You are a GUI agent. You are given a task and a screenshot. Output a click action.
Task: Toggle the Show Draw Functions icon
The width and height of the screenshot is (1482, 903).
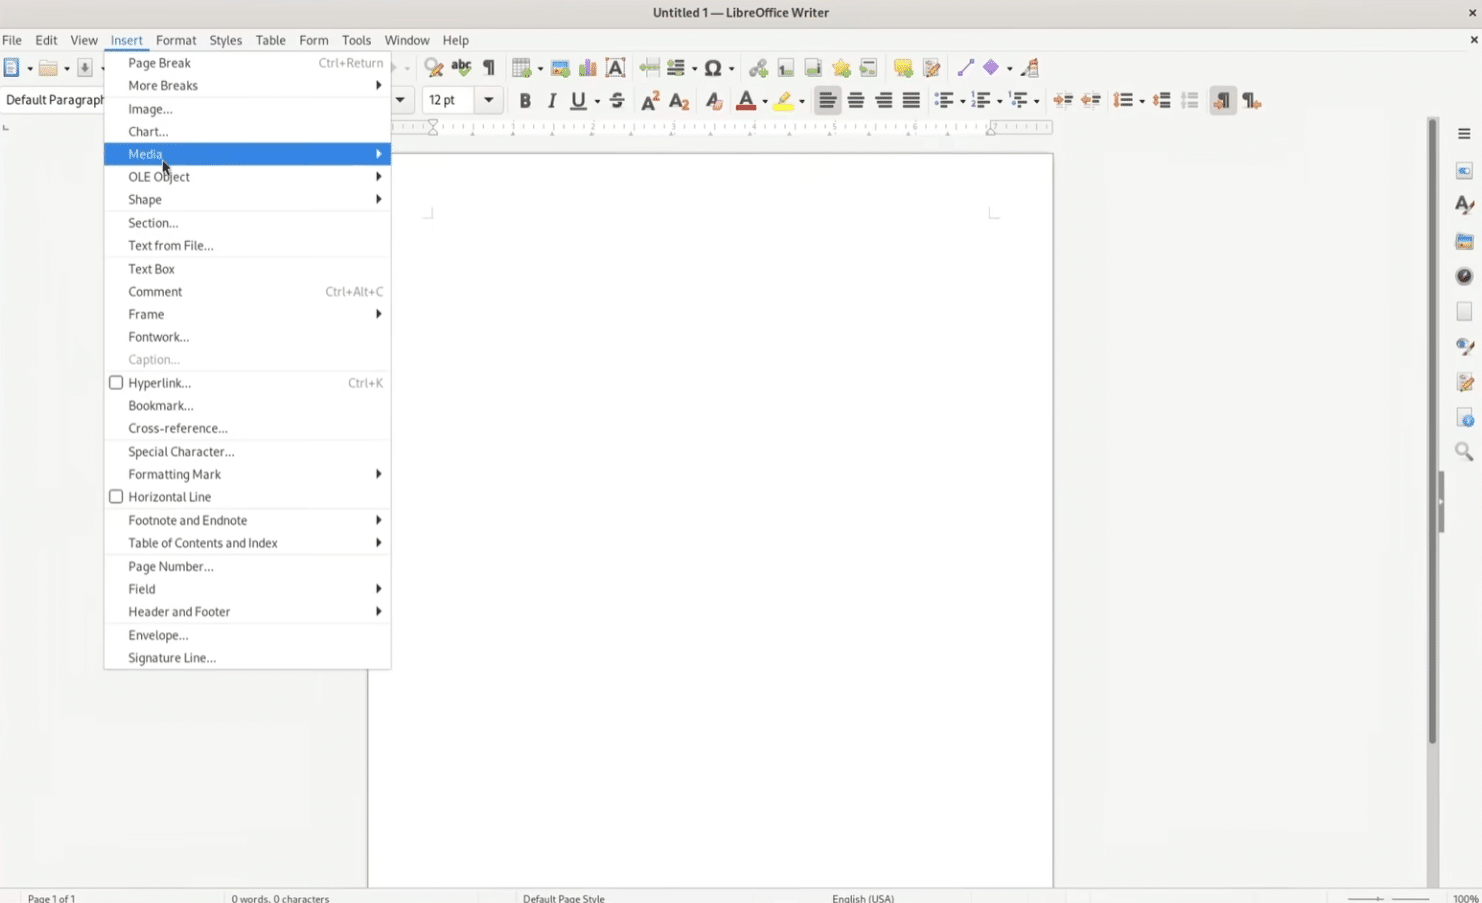(x=1030, y=68)
